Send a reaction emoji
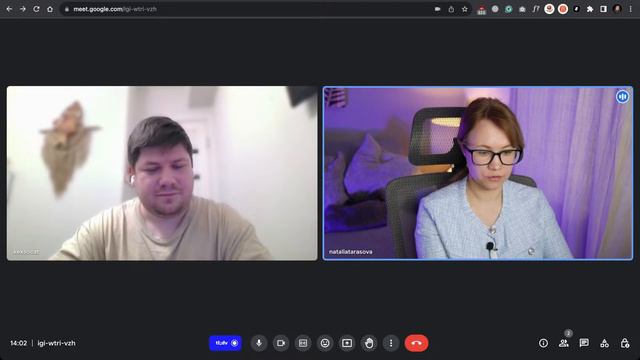 [325, 343]
